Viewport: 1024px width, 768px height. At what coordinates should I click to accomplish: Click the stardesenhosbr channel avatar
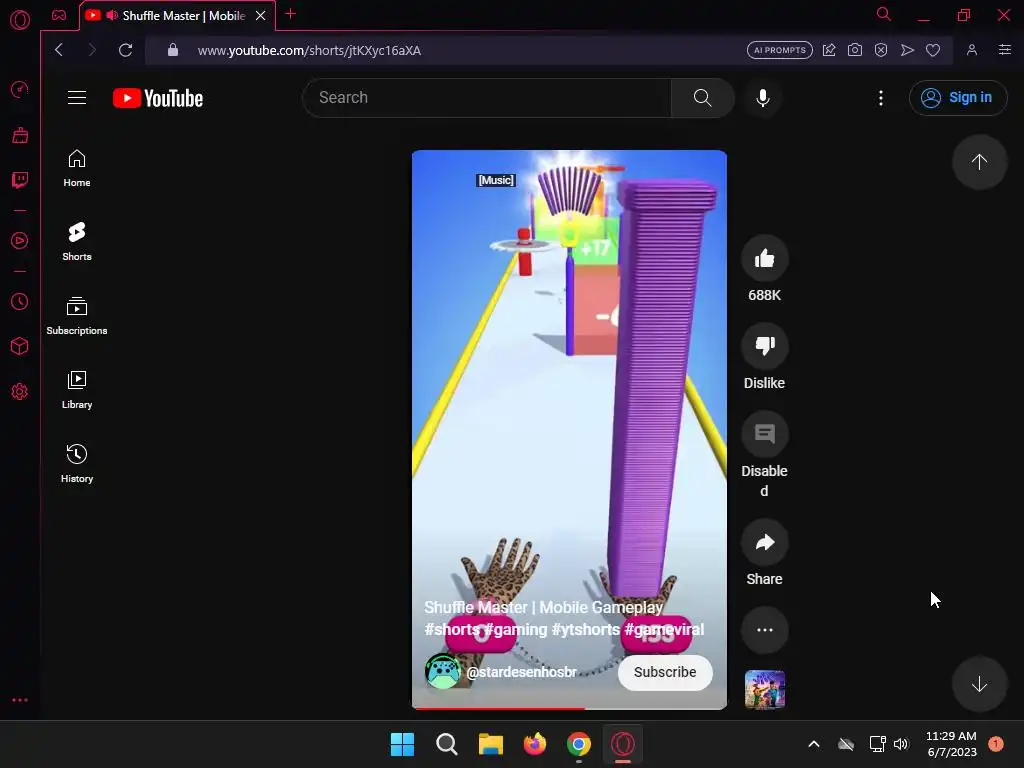coord(443,672)
